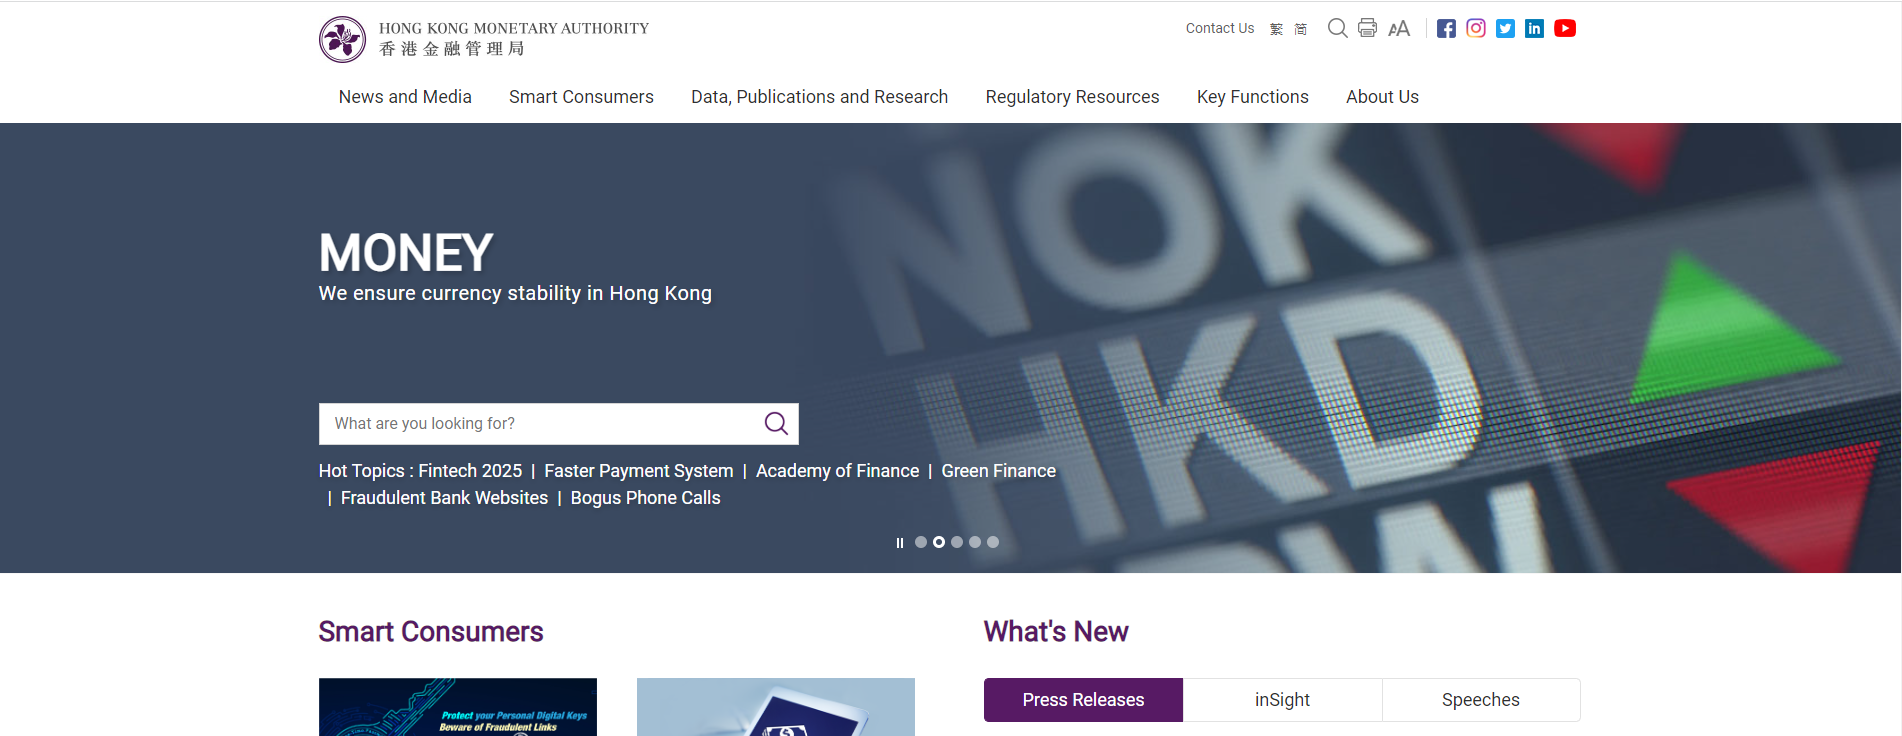Open News and Media menu

405,97
